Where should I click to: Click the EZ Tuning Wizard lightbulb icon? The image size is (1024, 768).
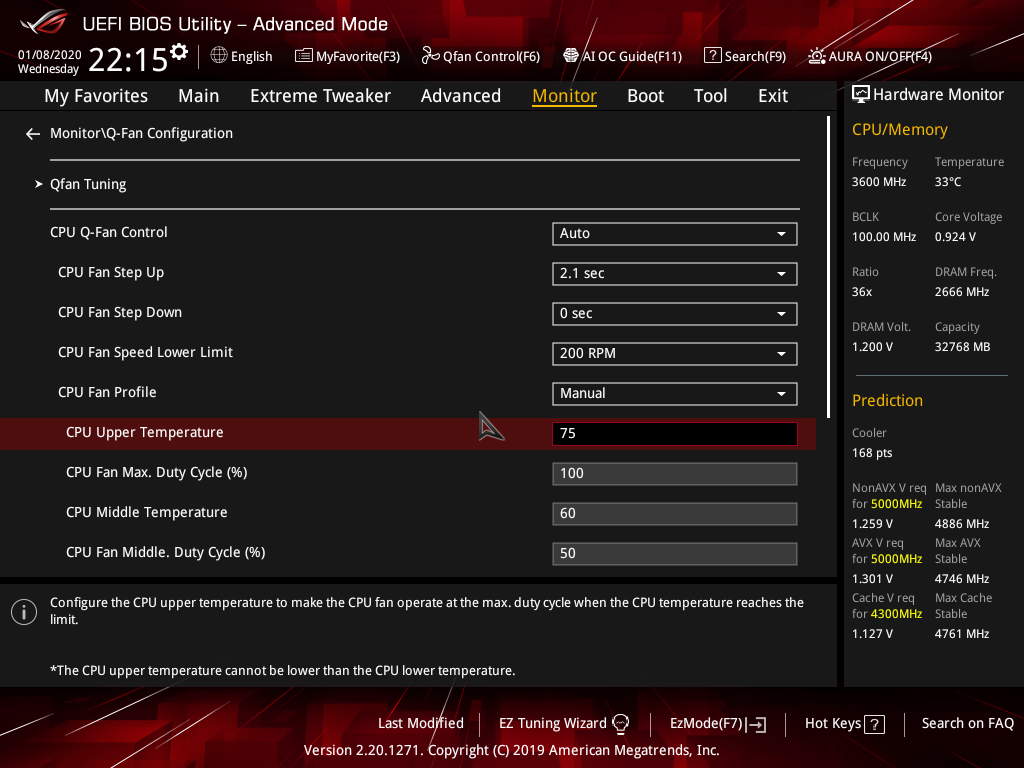click(620, 724)
